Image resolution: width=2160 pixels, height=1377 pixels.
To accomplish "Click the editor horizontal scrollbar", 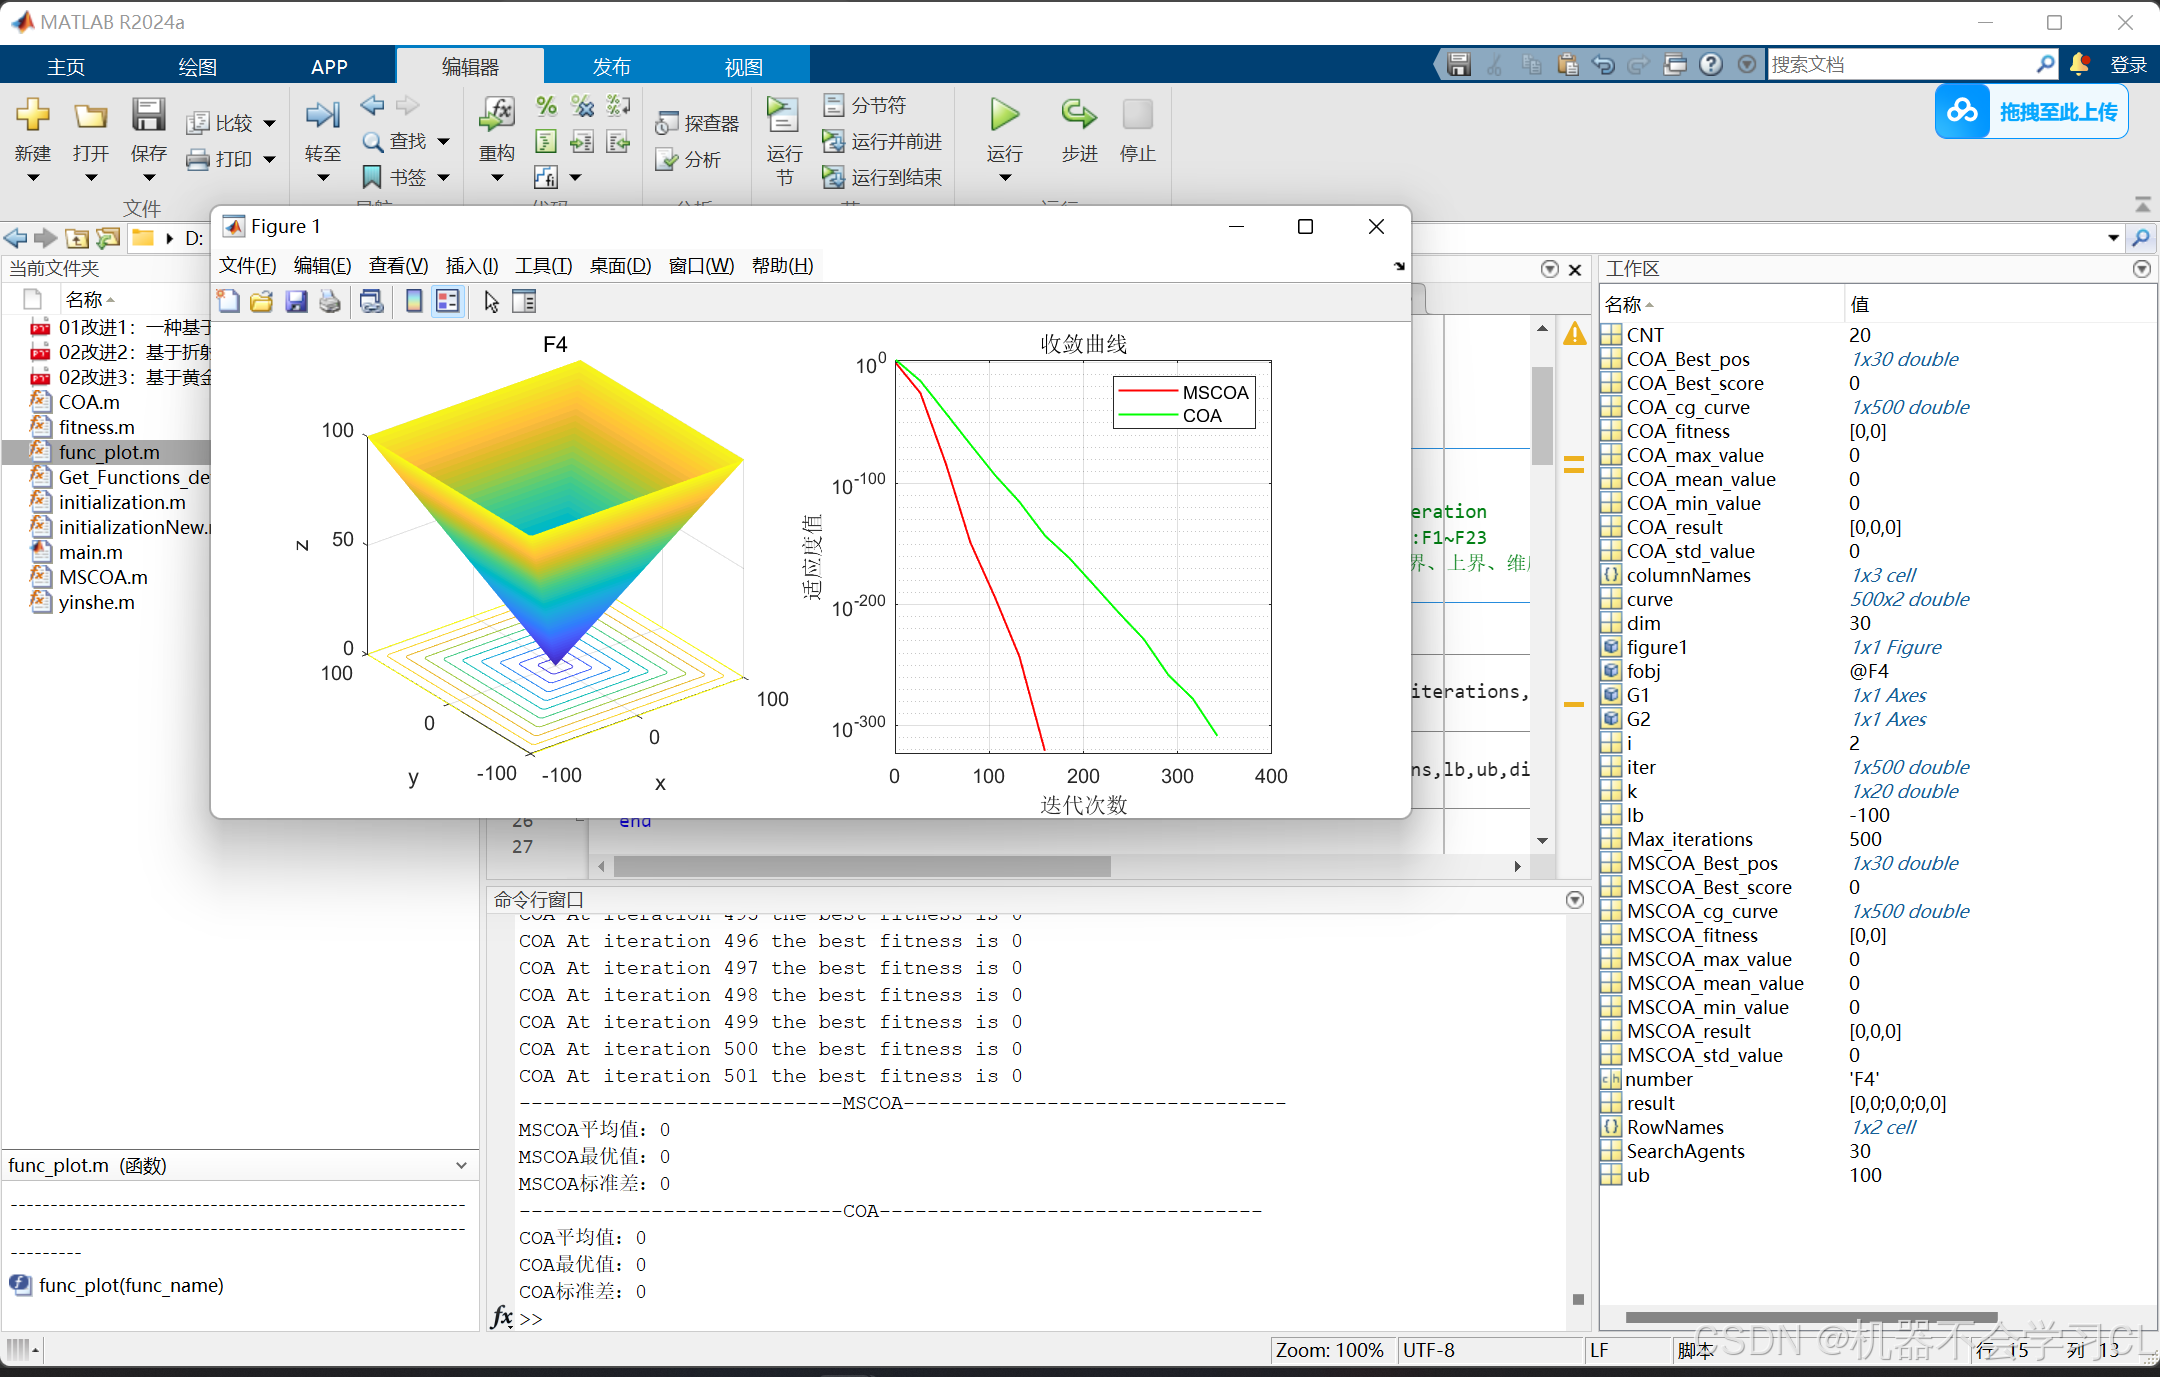I will coord(862,866).
